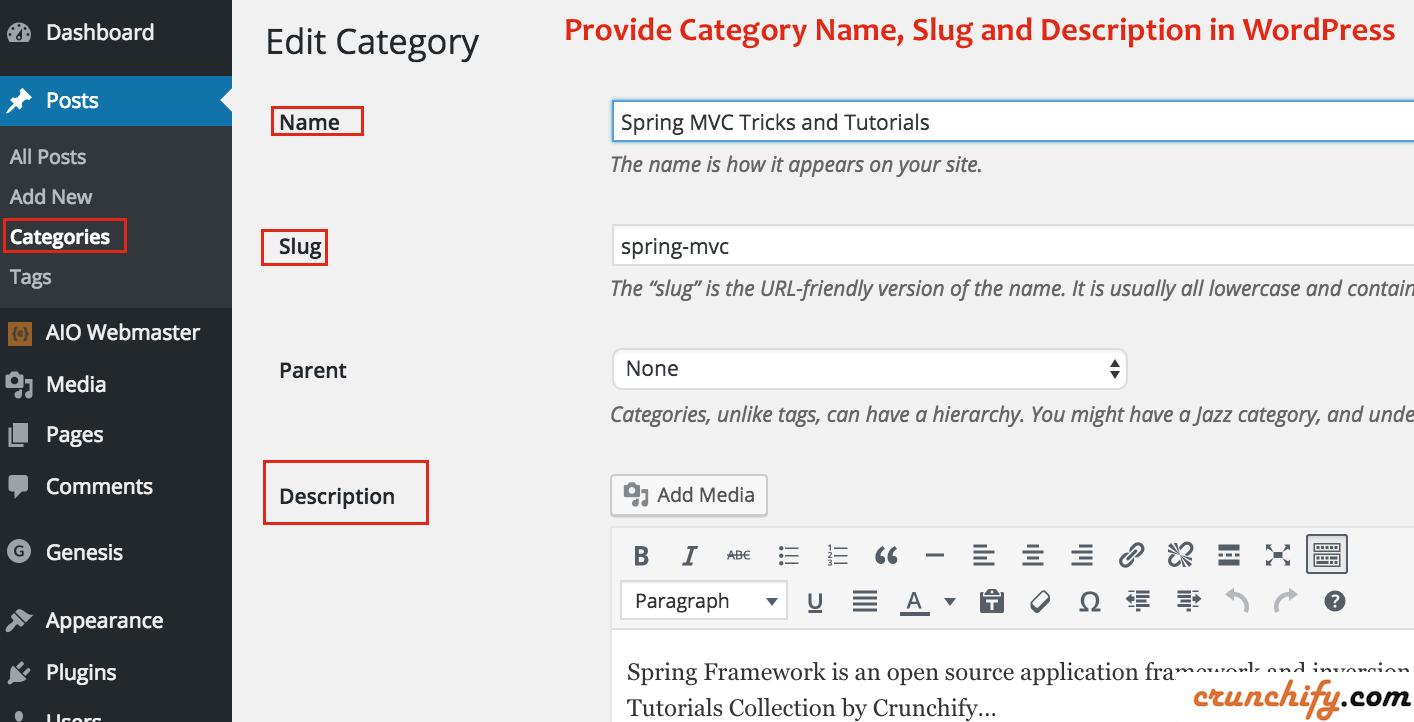The image size is (1414, 722).
Task: Toggle the second toolbar row visibility
Action: coord(1326,554)
